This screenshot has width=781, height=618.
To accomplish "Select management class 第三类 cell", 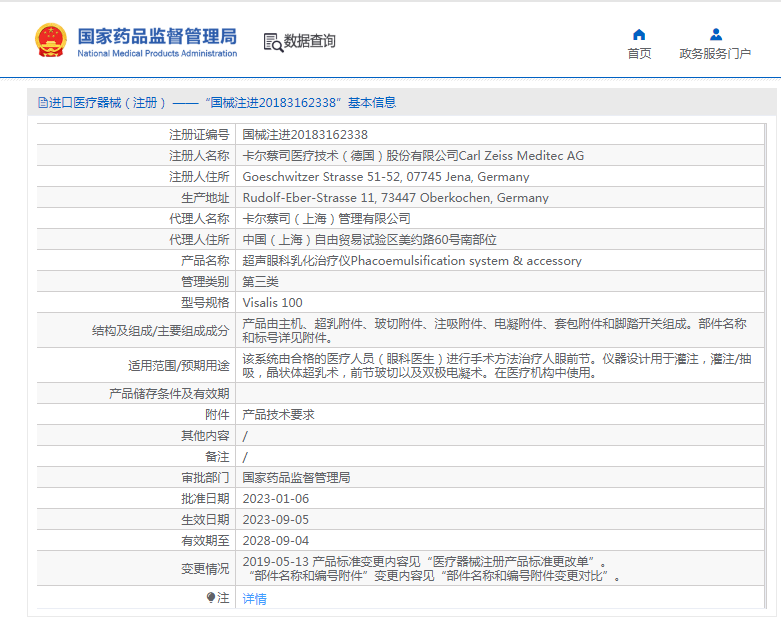I will pos(500,281).
